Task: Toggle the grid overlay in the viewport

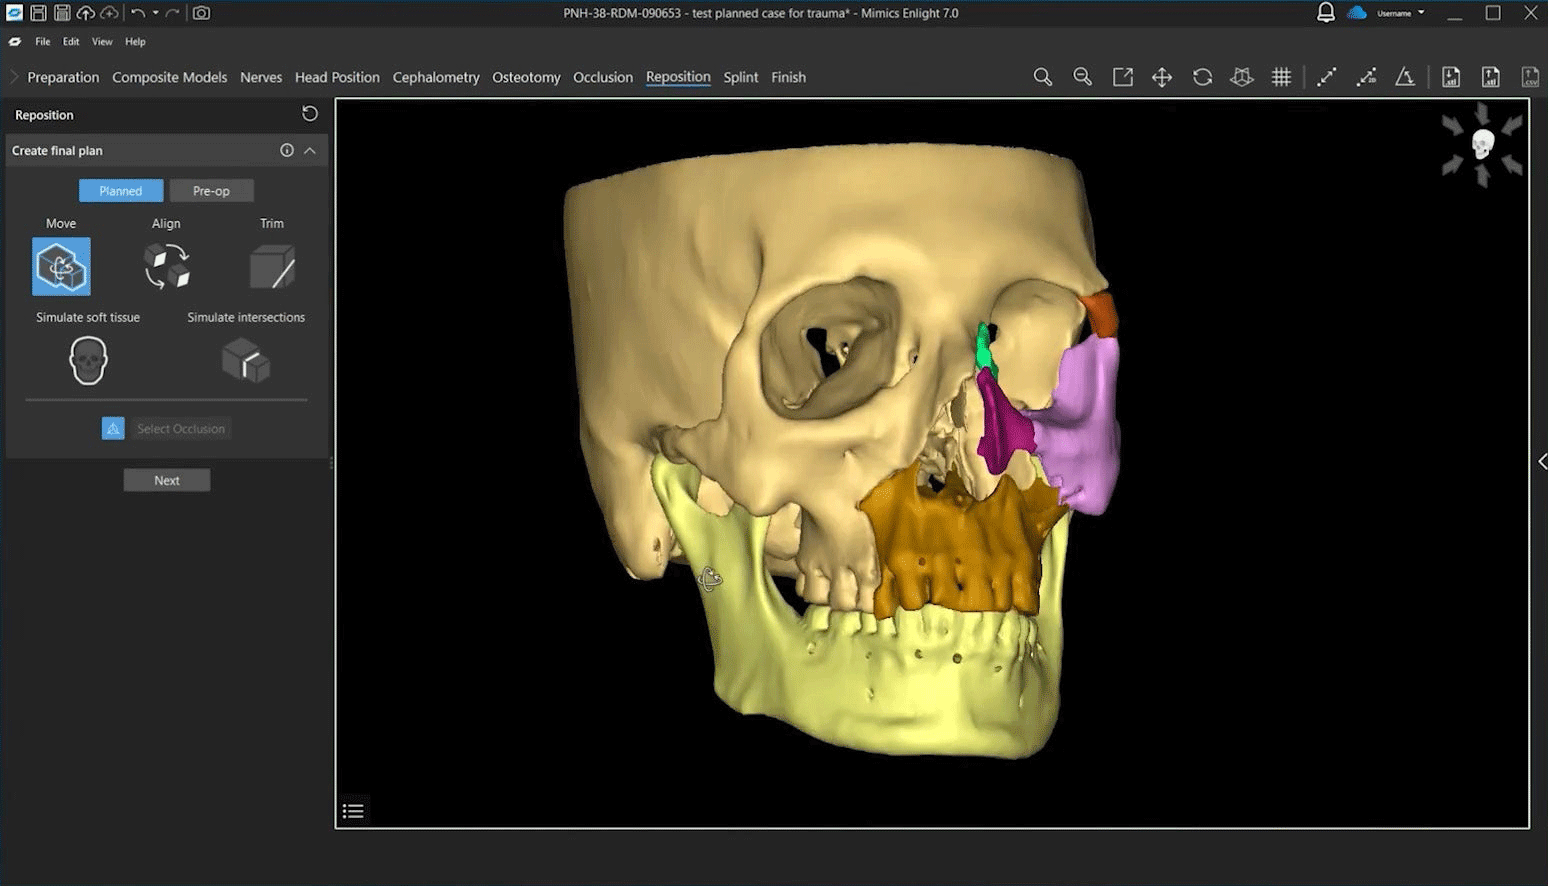Action: (x=1282, y=76)
